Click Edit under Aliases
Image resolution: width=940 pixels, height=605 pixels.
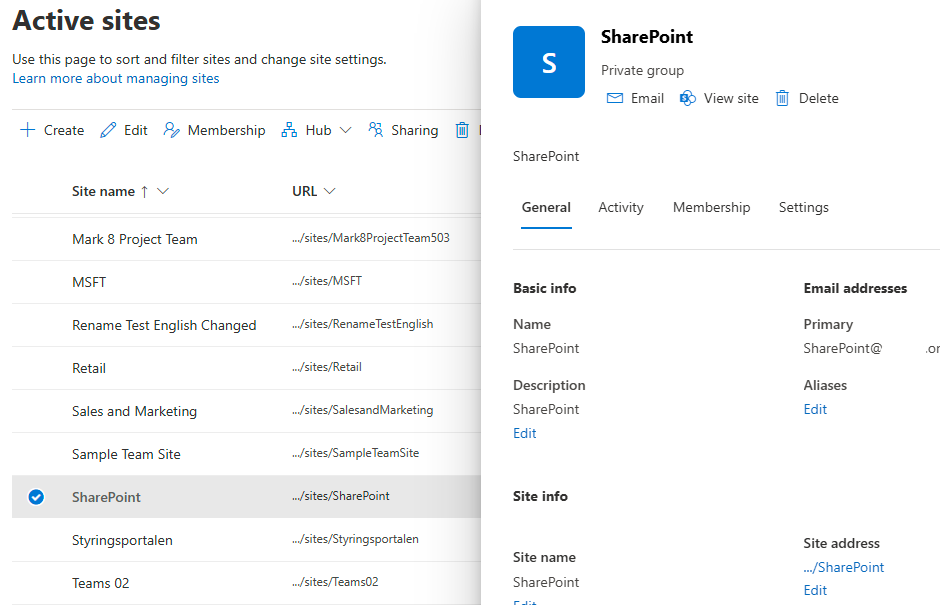click(x=815, y=409)
